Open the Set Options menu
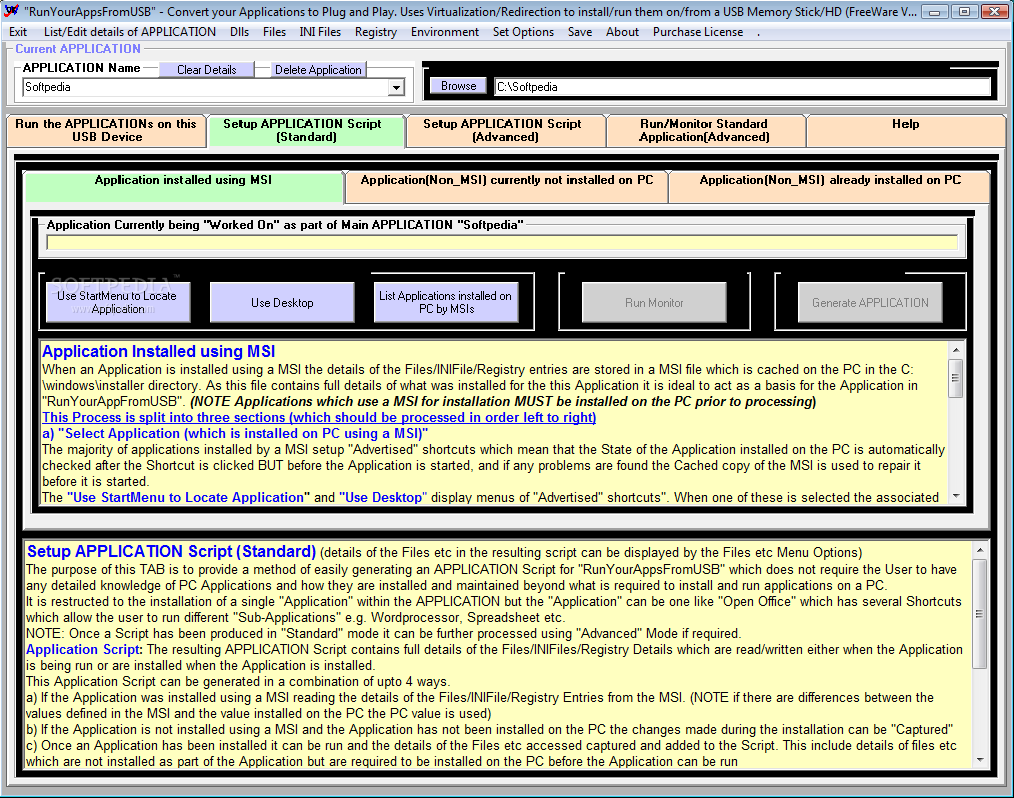Image resolution: width=1014 pixels, height=798 pixels. [x=523, y=32]
